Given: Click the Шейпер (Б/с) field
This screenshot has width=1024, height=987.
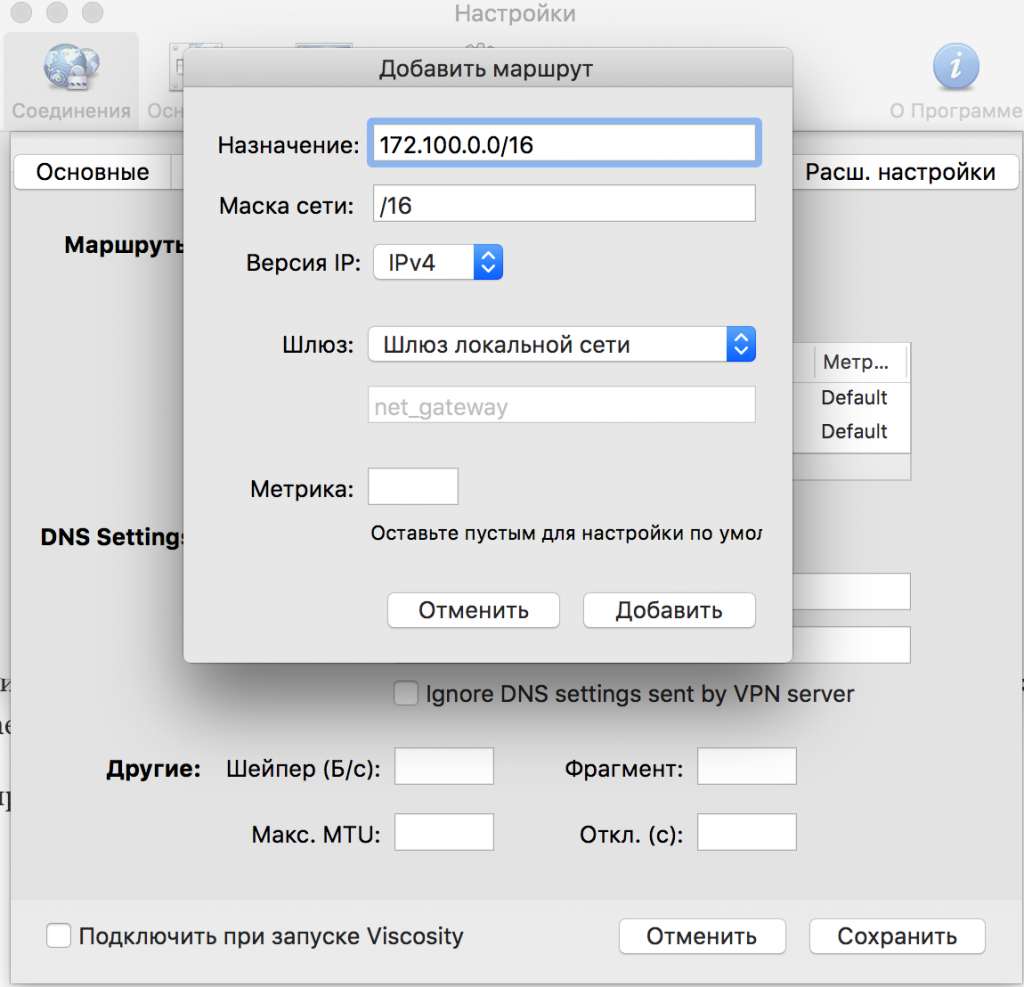Looking at the screenshot, I should point(444,766).
